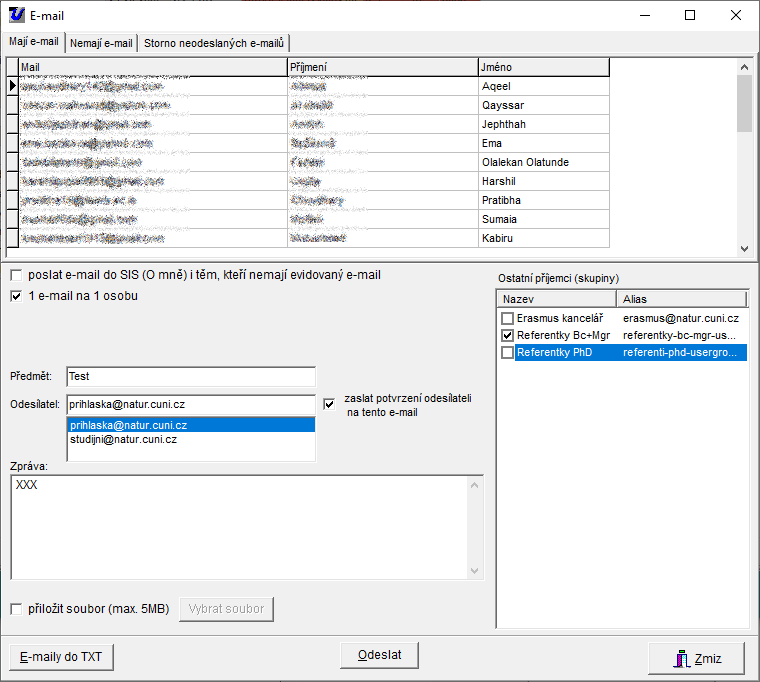Uncheck zaslat potvrzení odesílateli checkbox
Viewport: 760px width, 682px height.
pyautogui.click(x=329, y=404)
